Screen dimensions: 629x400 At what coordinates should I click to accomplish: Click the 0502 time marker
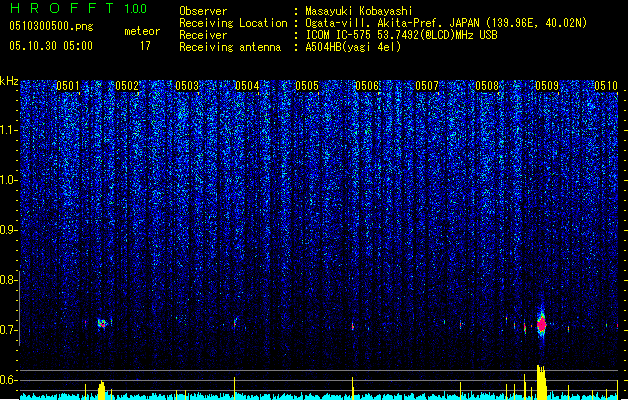[127, 85]
